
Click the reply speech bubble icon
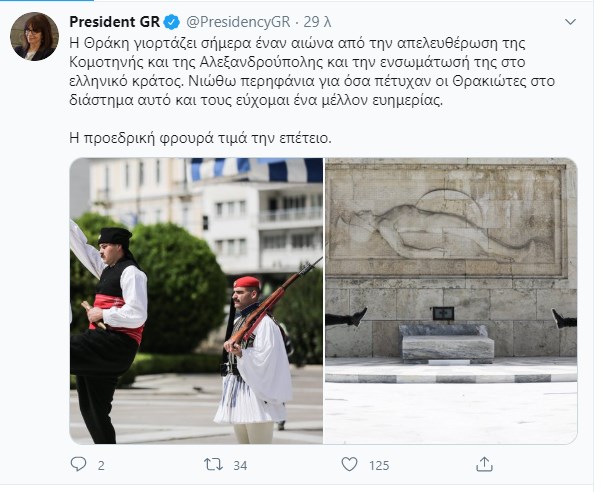pos(79,464)
